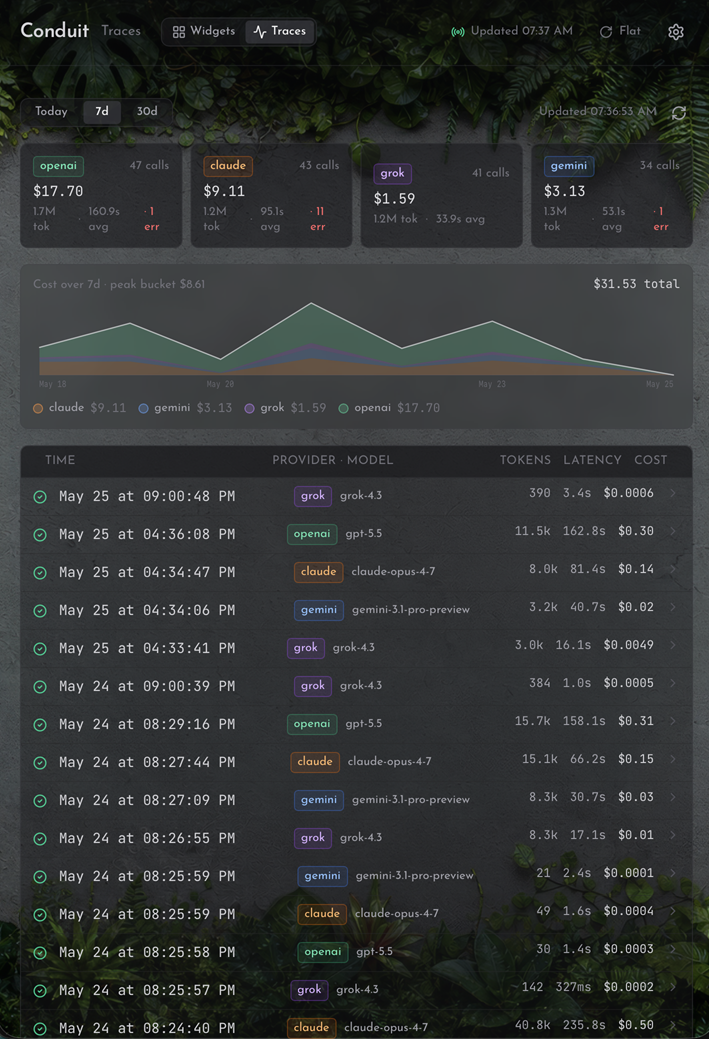Expand the May 24 09:00:39 PM trace chevron
709x1039 pixels.
[x=673, y=683]
